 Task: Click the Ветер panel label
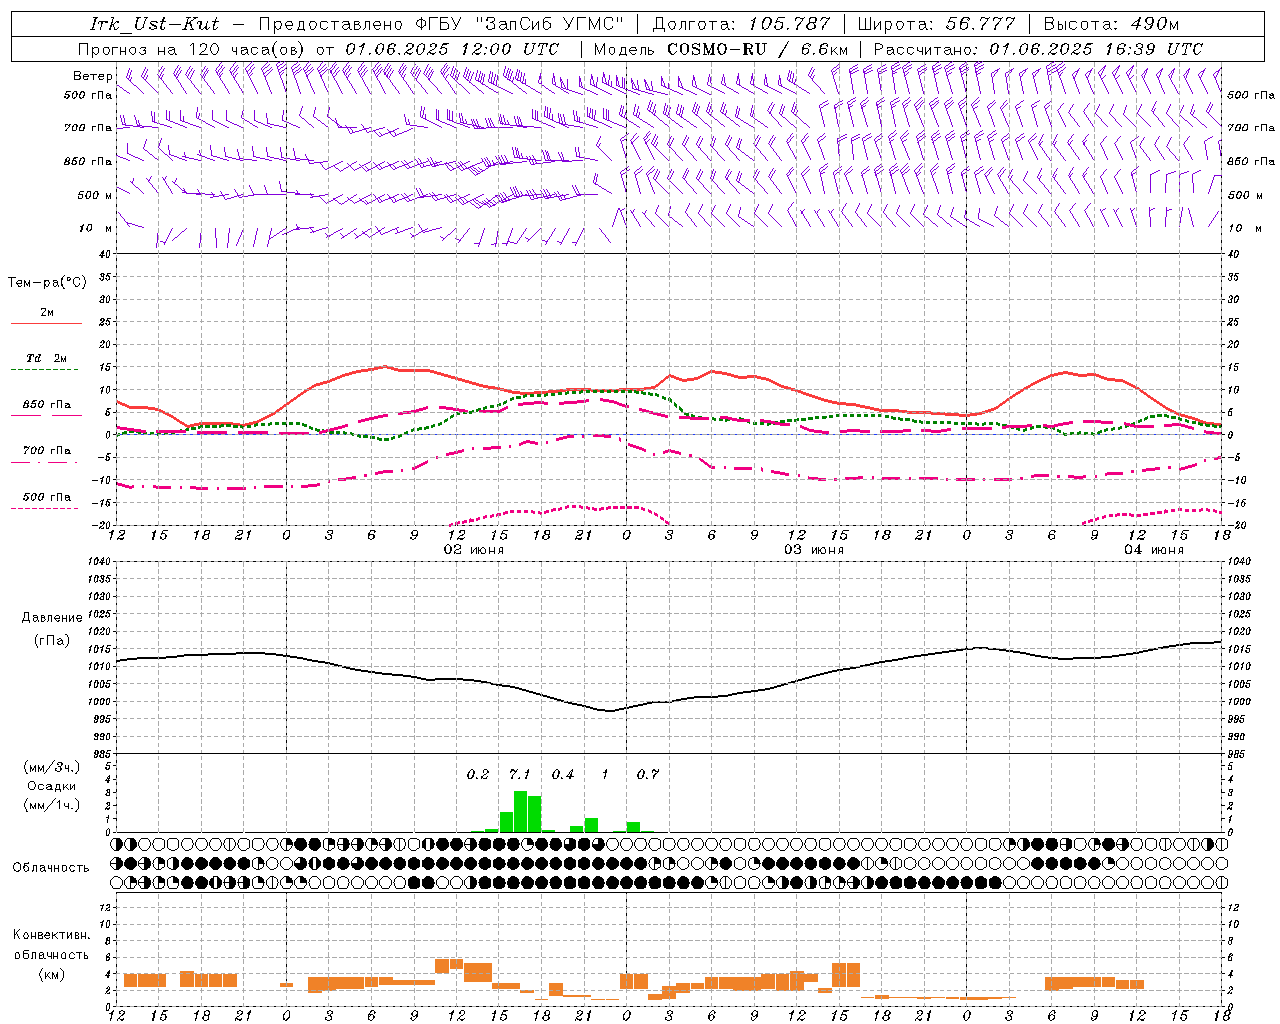[92, 76]
